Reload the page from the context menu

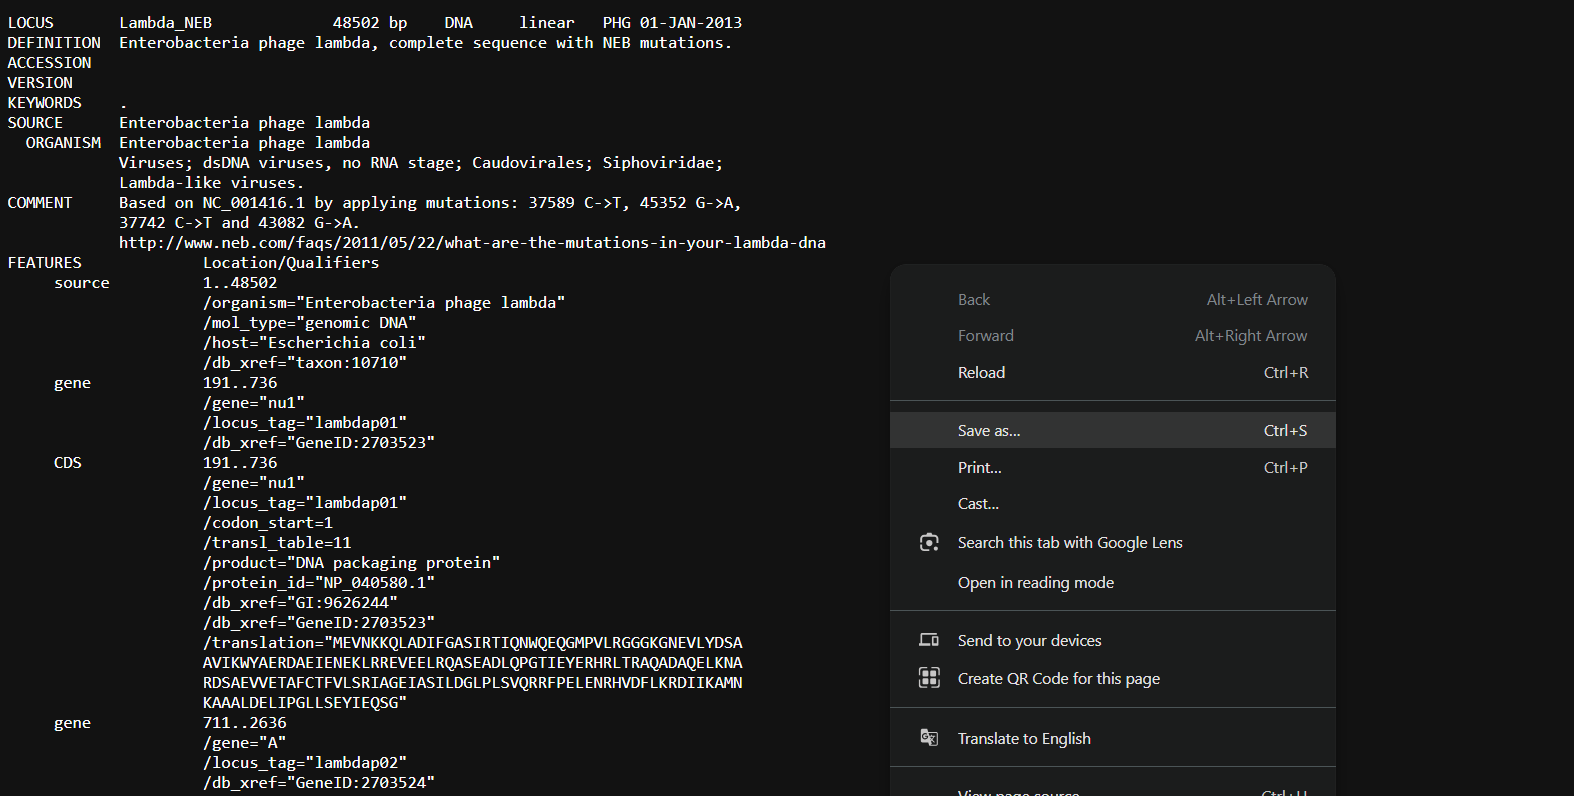tap(981, 373)
